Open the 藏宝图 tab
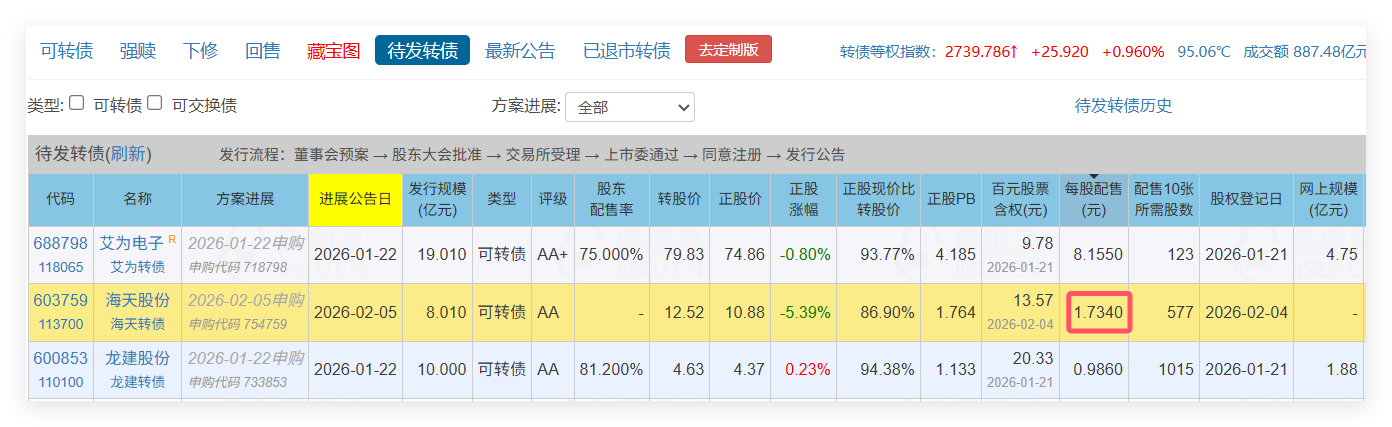 point(333,51)
